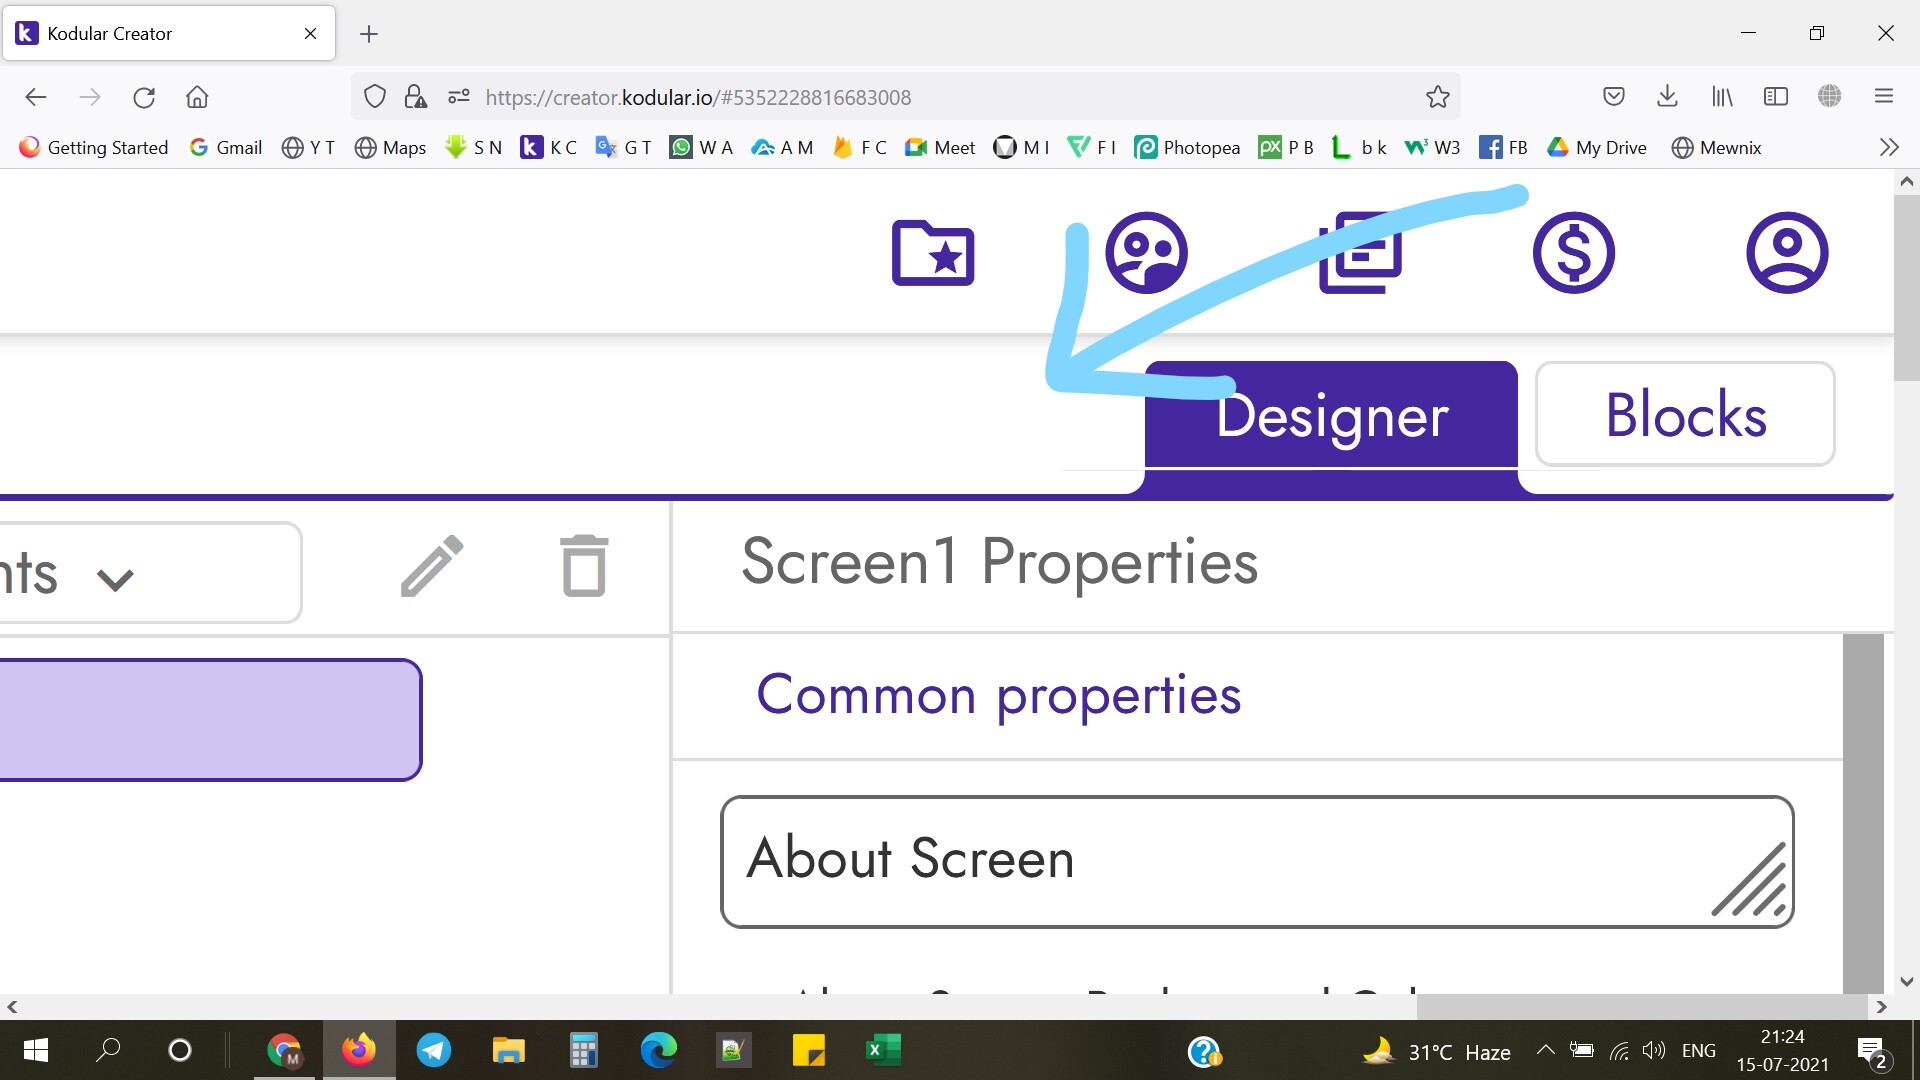Screen dimensions: 1920x1080
Task: Toggle the Firefox sidebar view icon
Action: click(1775, 96)
